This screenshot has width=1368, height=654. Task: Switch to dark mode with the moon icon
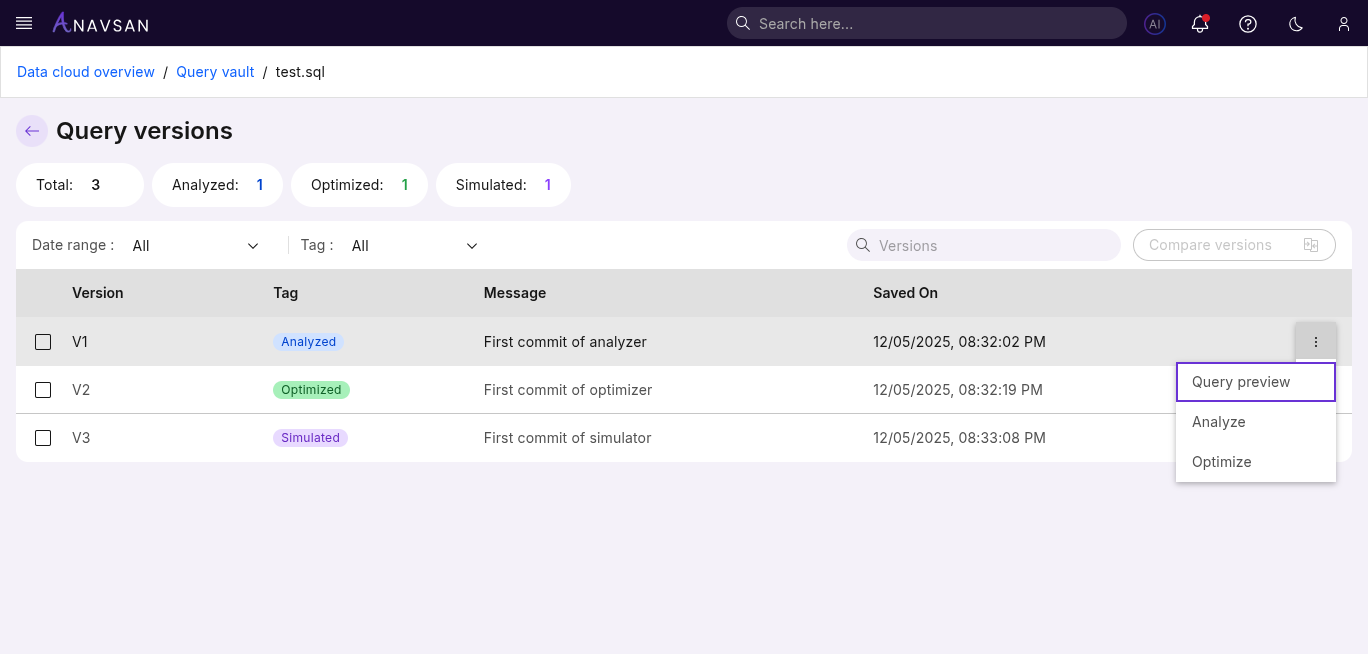pos(1295,23)
